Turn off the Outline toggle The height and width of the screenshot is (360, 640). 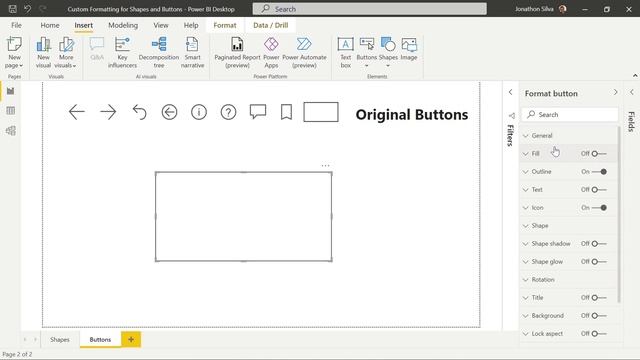pos(599,171)
